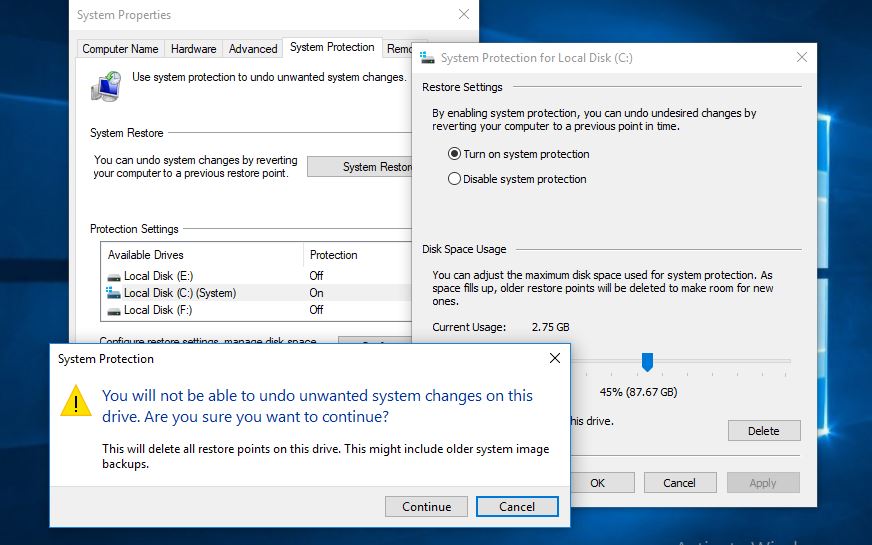Screen dimensions: 872x545
Task: Select the Local Disk (E:) row
Action: click(257, 276)
